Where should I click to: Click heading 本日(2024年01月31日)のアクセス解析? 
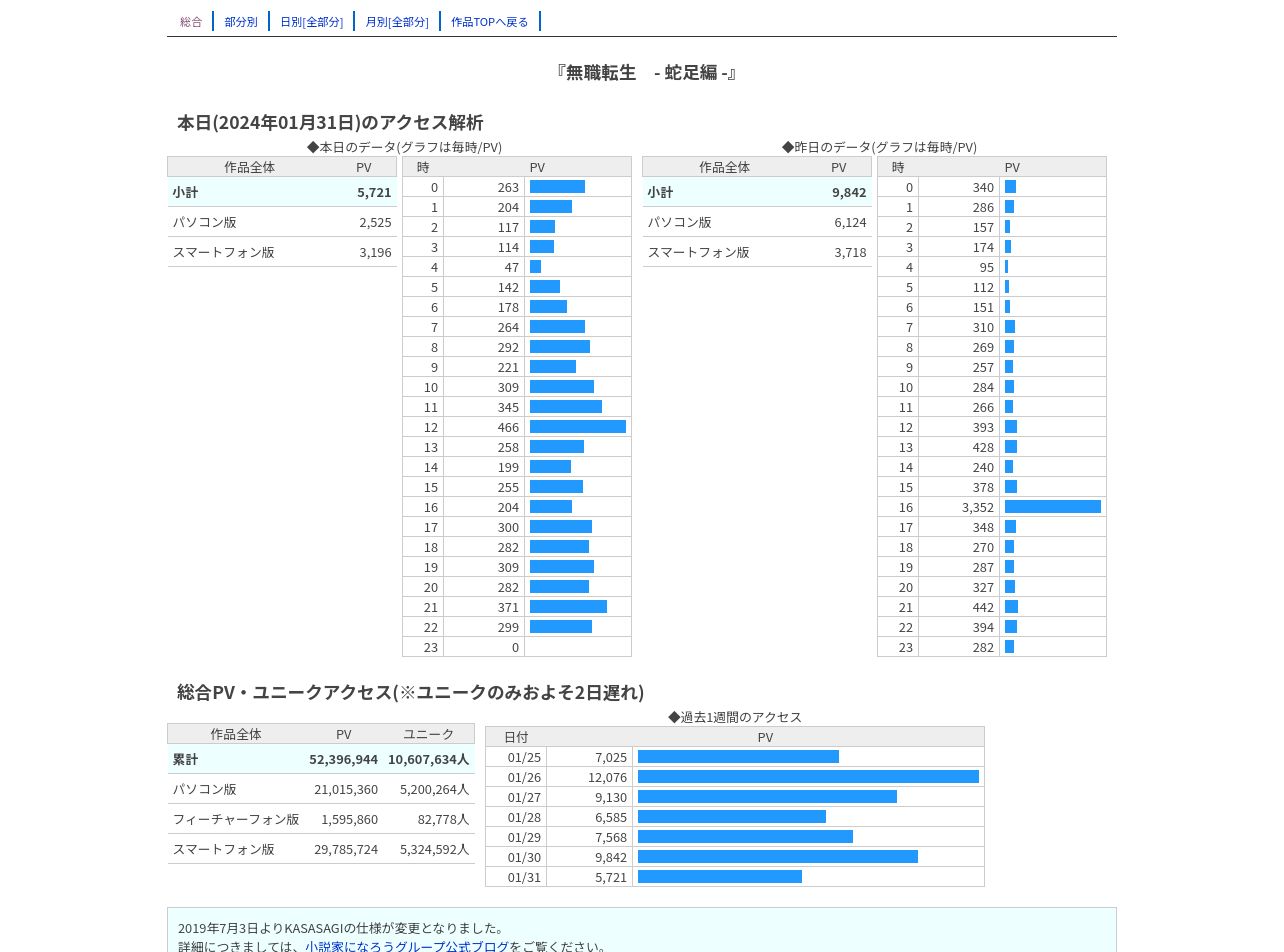330,122
